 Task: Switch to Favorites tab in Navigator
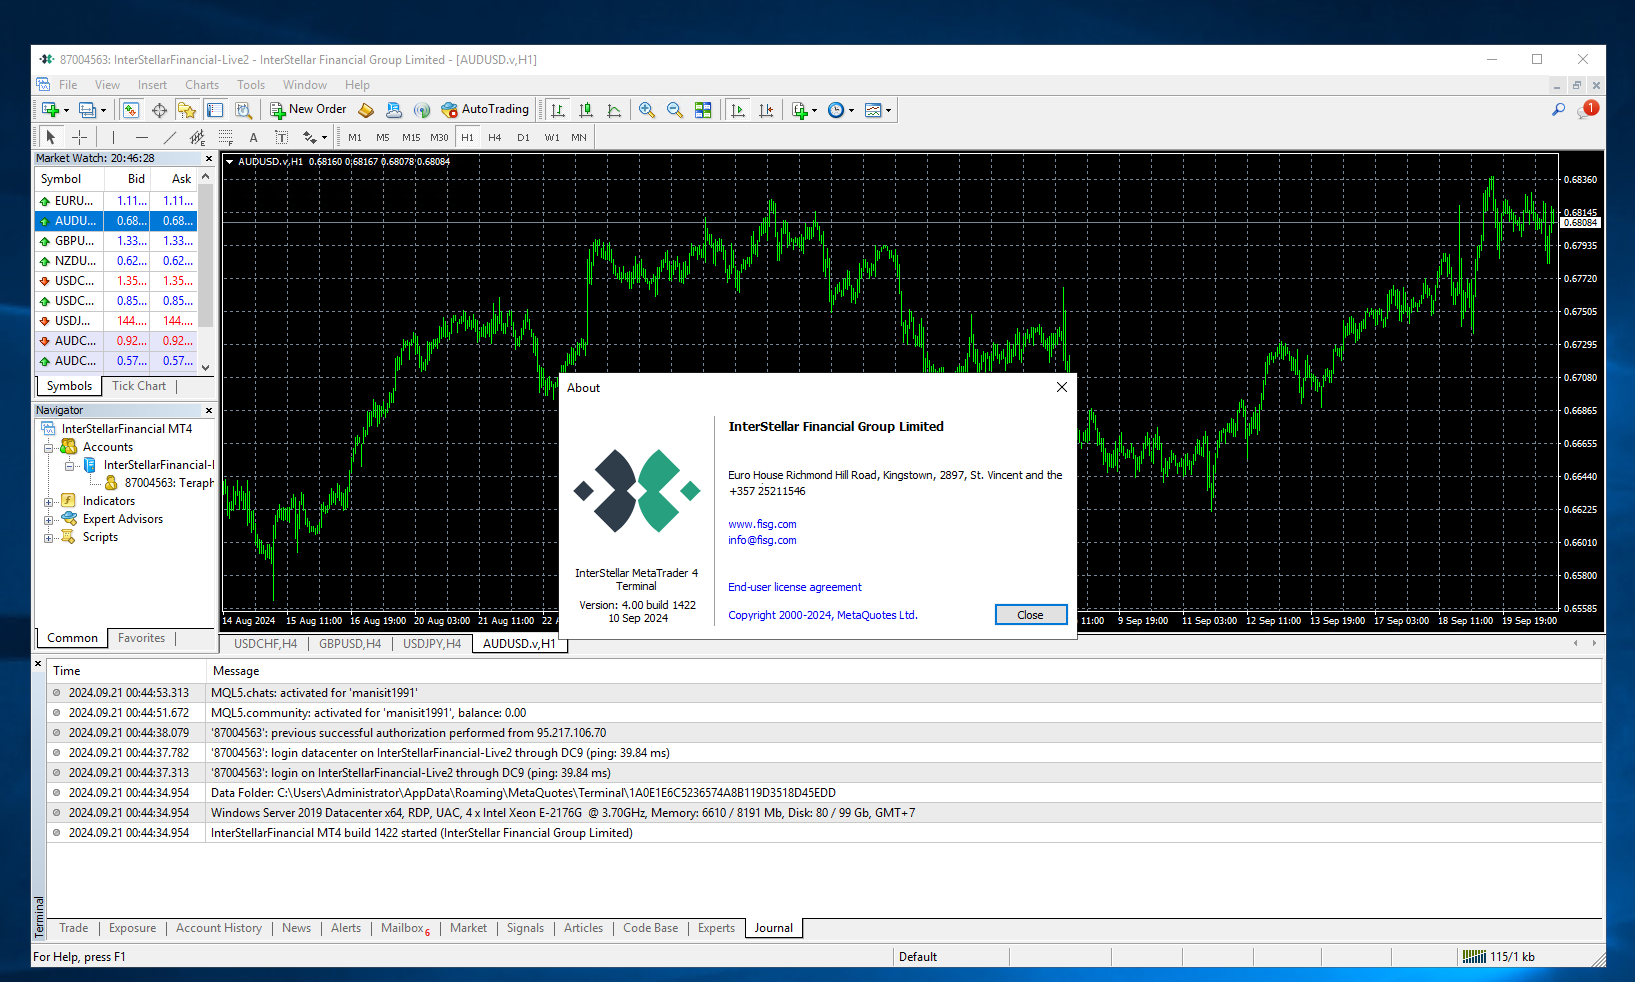click(x=141, y=638)
